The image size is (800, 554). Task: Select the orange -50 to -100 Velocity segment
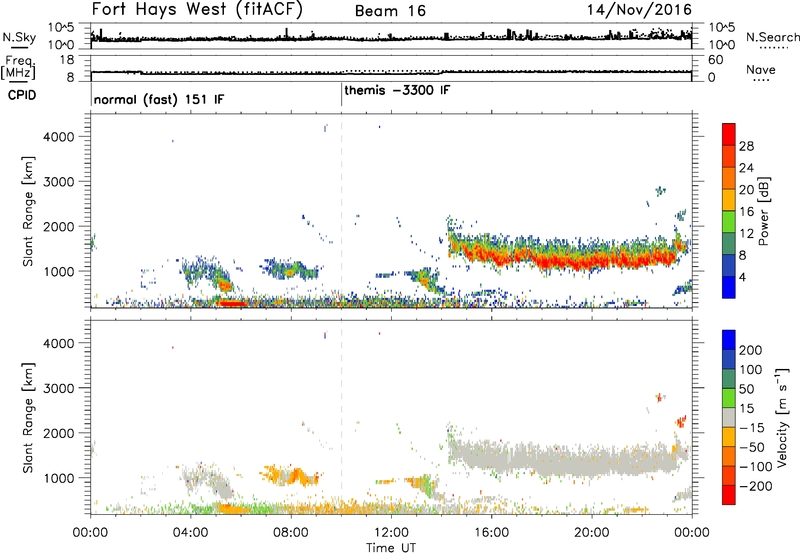pyautogui.click(x=729, y=456)
